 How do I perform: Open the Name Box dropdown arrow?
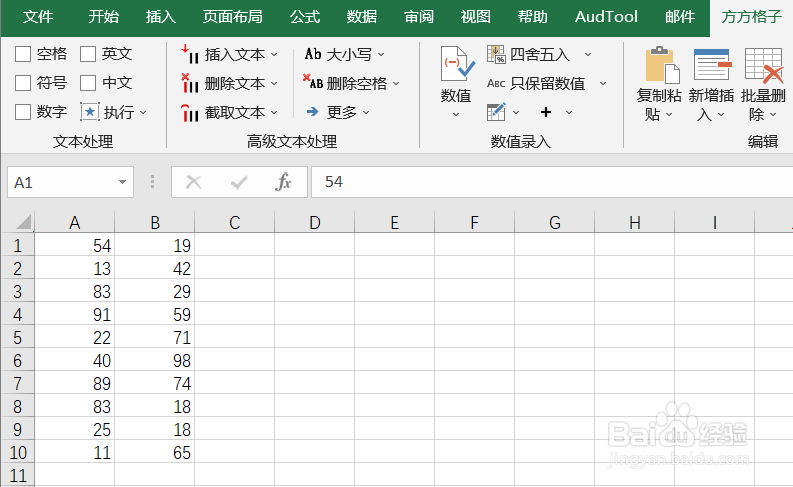tap(122, 182)
